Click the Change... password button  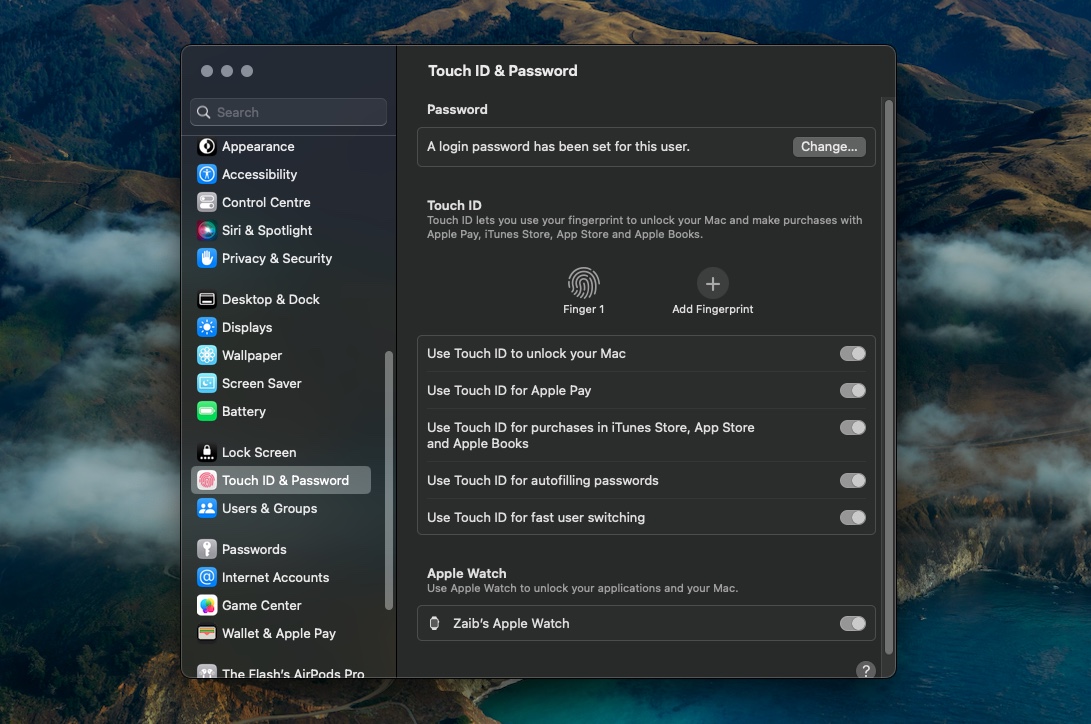(829, 146)
